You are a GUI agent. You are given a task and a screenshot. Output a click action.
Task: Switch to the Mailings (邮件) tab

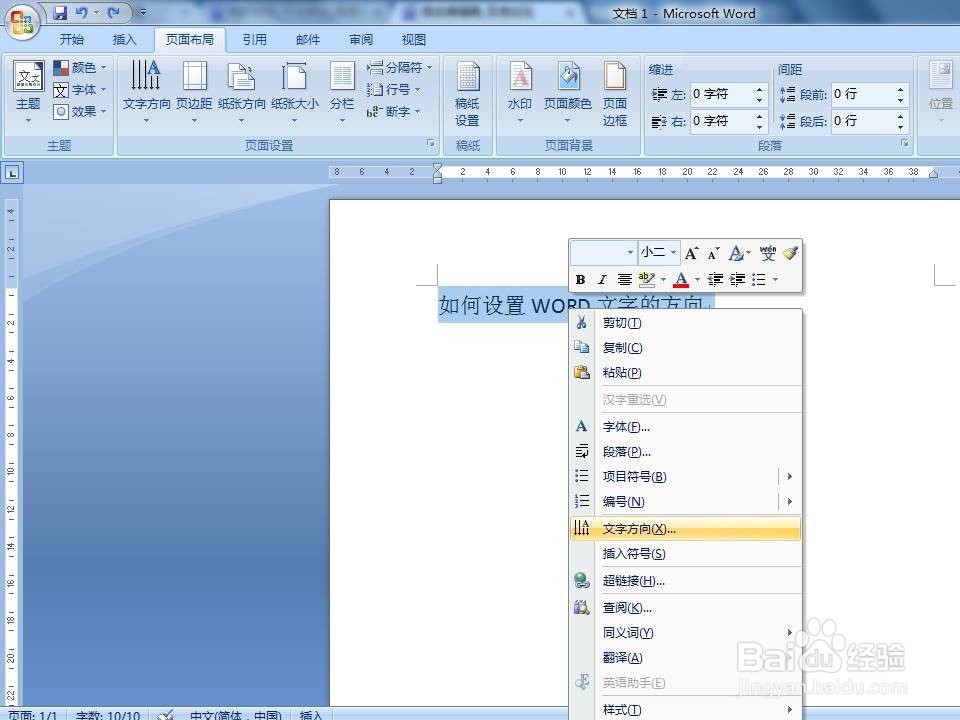pyautogui.click(x=307, y=40)
